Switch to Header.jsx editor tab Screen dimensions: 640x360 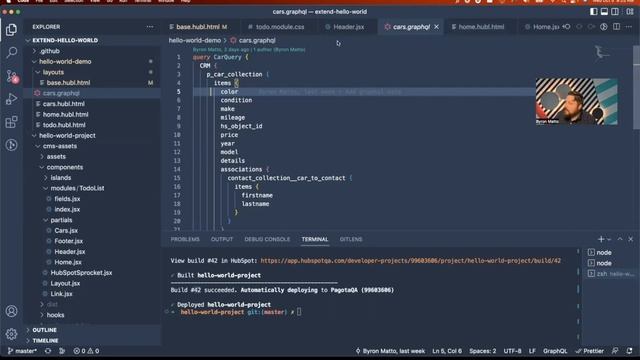[348, 27]
